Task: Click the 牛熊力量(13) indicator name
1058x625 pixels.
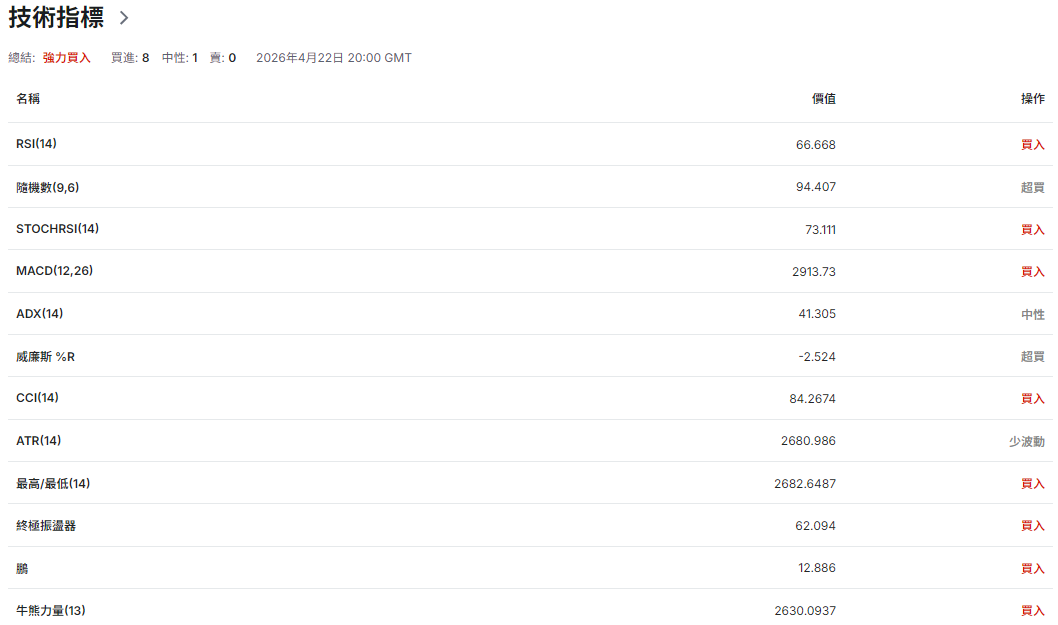Action: (58, 610)
